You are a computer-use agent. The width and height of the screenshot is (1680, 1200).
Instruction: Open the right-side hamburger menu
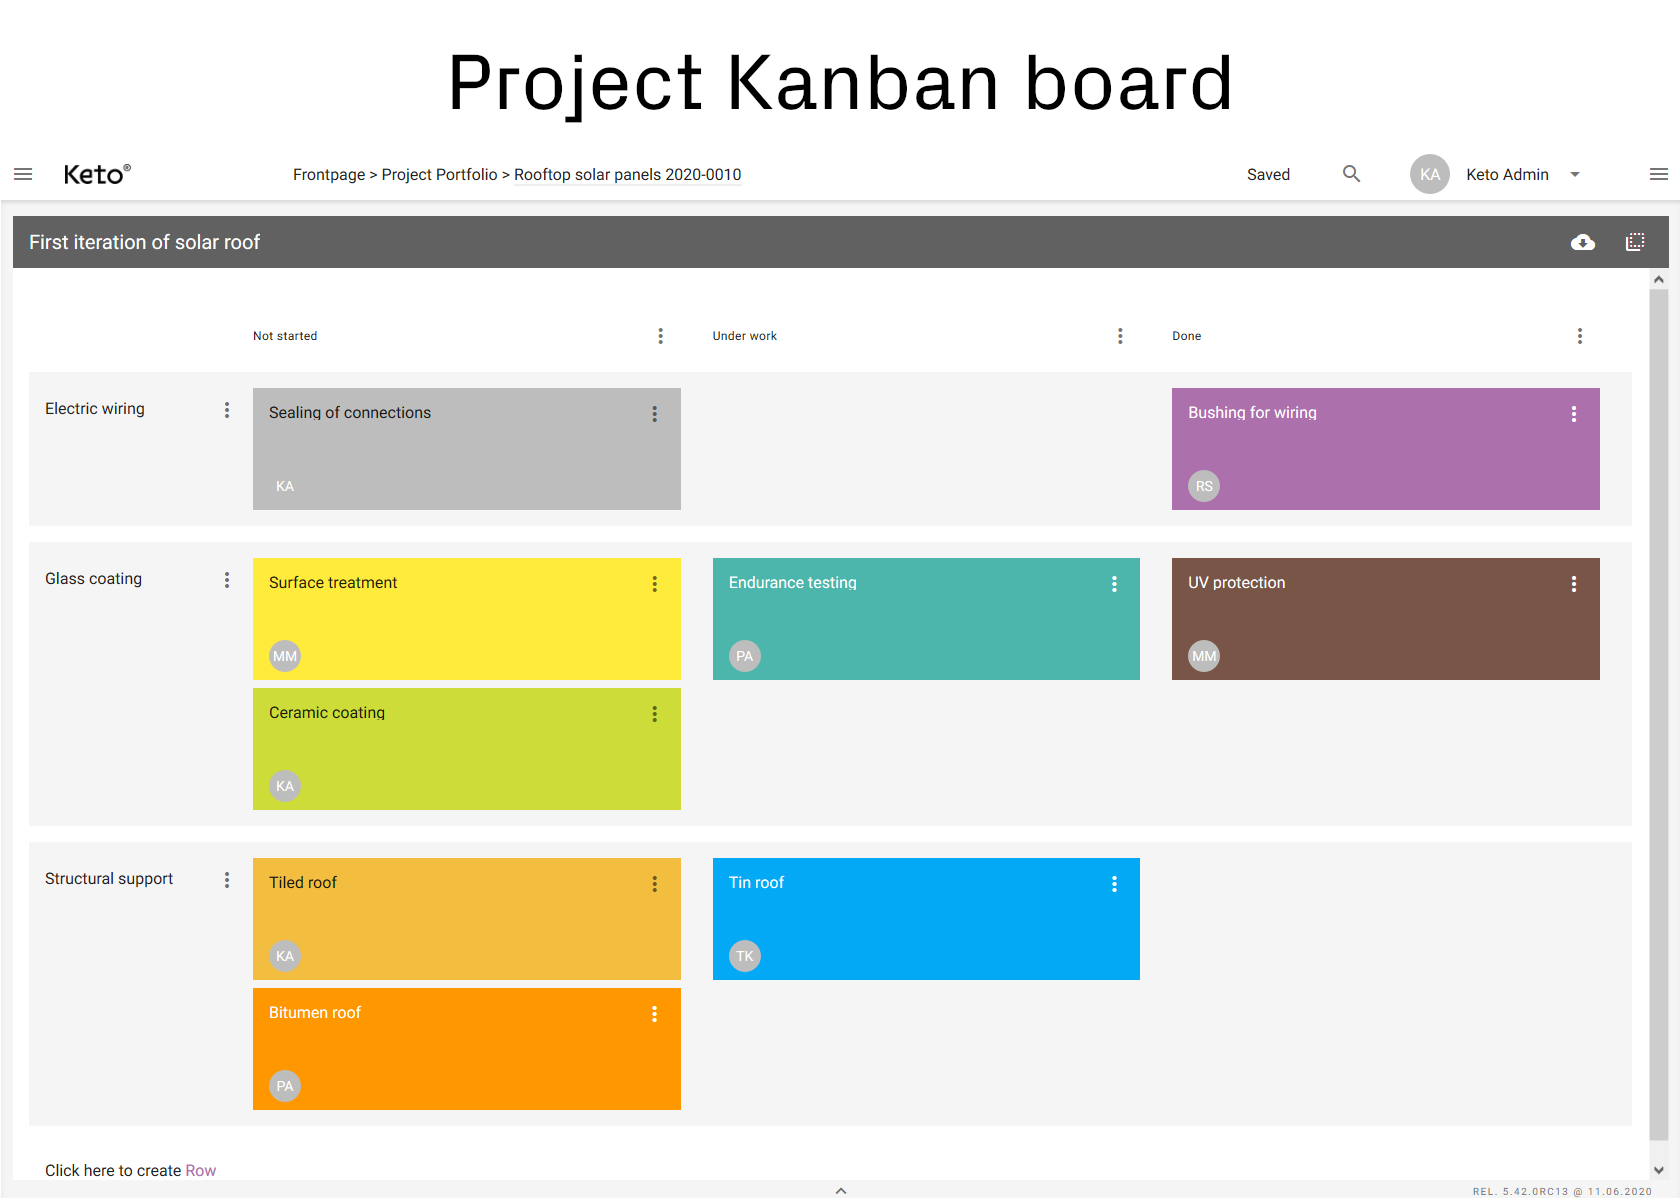tap(1658, 174)
